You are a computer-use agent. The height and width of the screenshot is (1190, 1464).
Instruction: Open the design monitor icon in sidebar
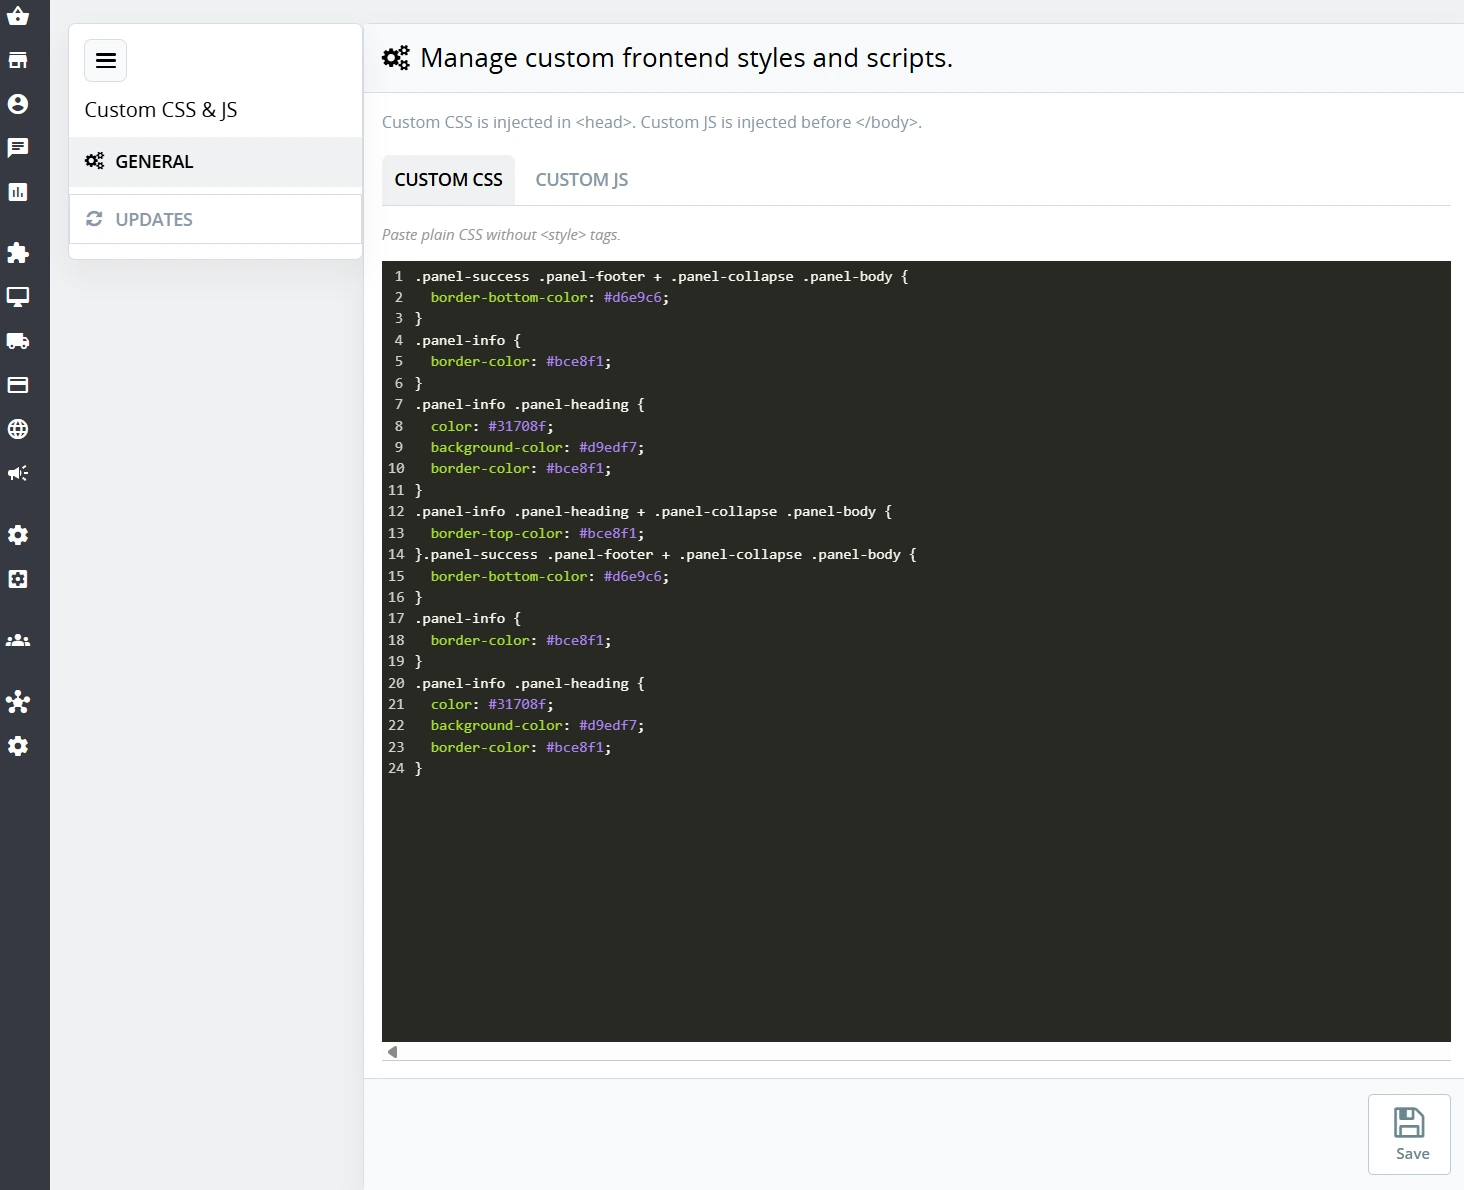(x=18, y=297)
